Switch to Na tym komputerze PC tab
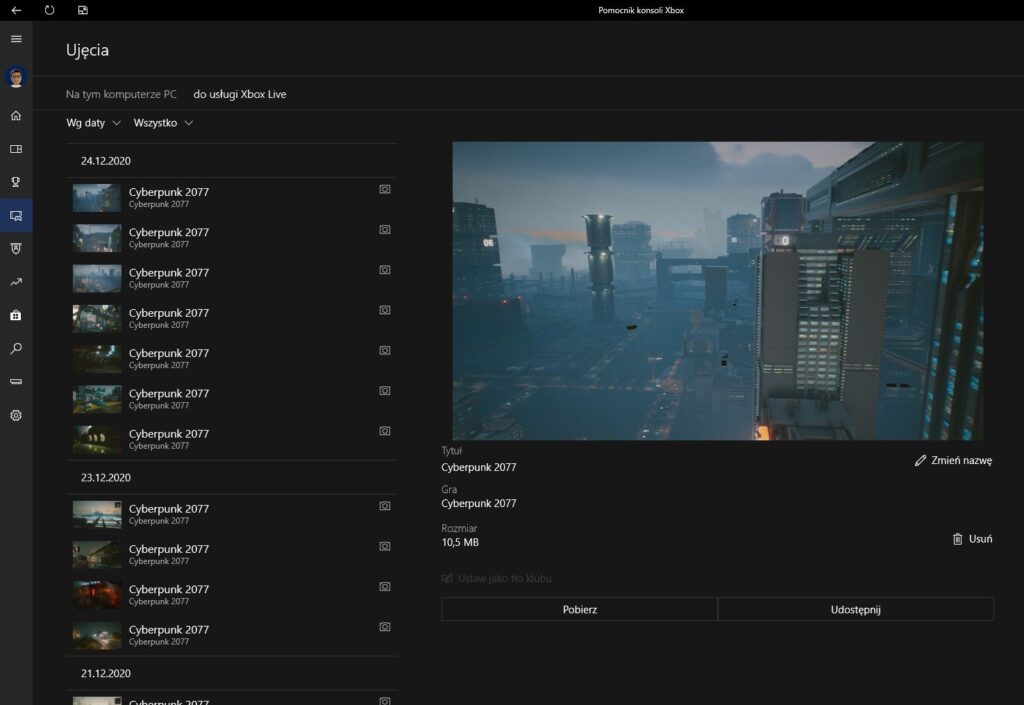The image size is (1024, 705). click(121, 94)
